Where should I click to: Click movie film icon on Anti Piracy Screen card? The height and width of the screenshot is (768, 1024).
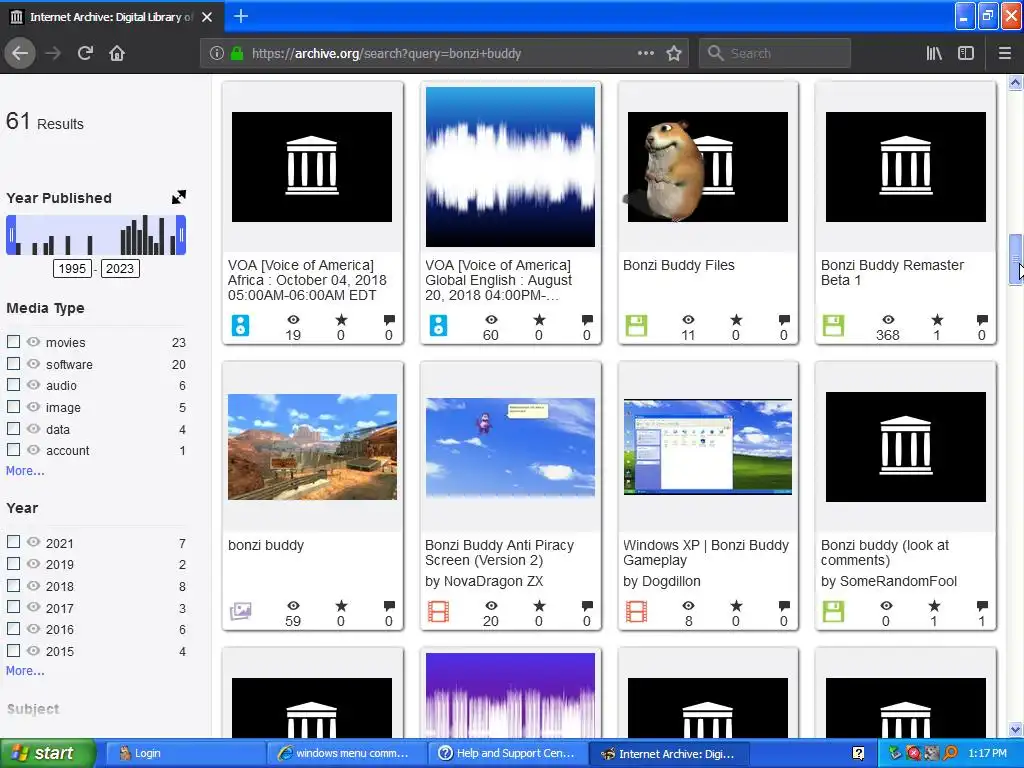tap(438, 611)
